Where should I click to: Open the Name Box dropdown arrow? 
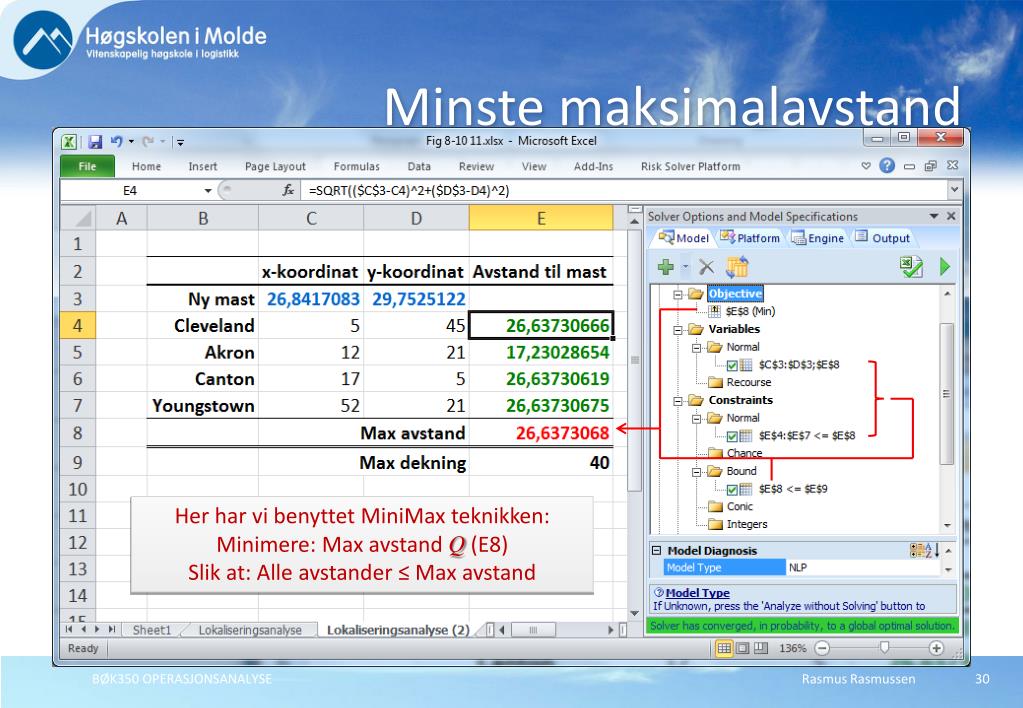click(207, 191)
